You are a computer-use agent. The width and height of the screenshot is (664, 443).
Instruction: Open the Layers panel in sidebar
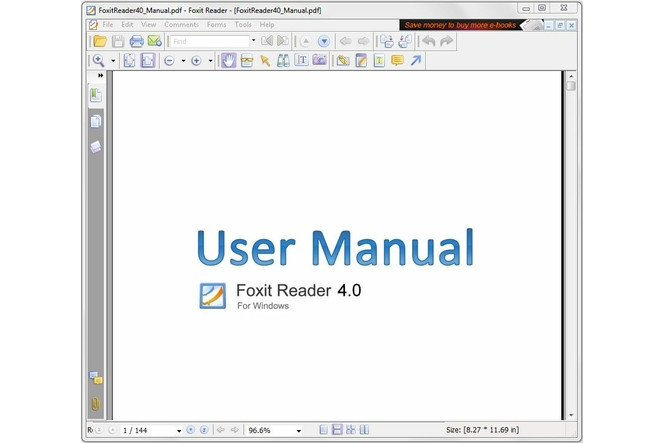pos(96,147)
